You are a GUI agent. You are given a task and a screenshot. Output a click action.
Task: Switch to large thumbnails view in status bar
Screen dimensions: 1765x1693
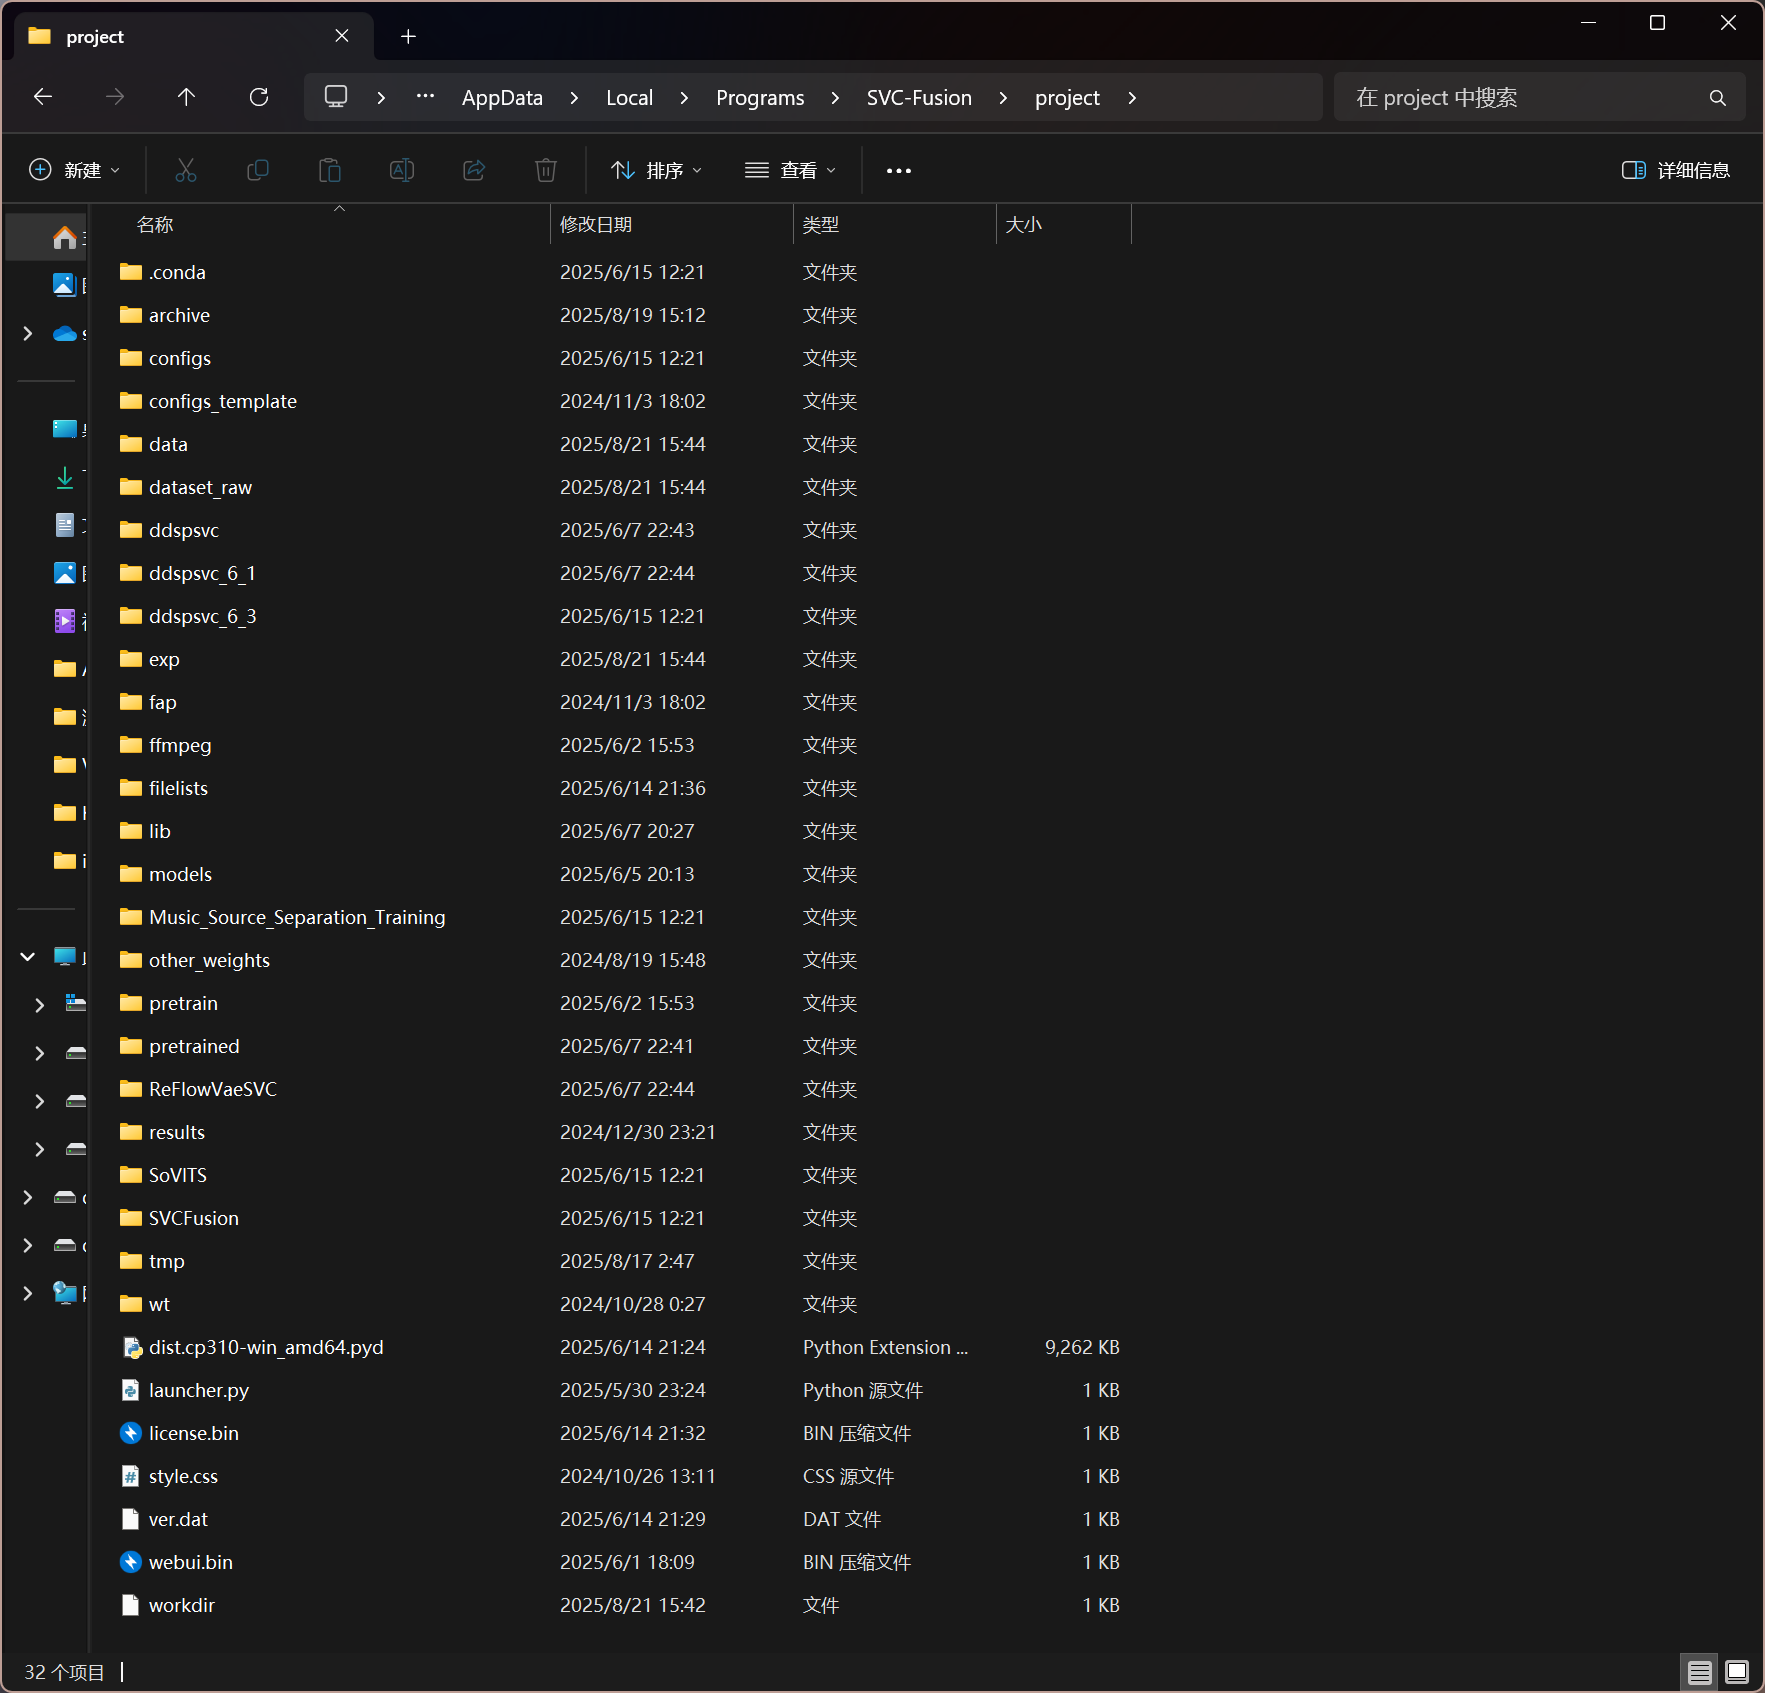click(x=1737, y=1671)
